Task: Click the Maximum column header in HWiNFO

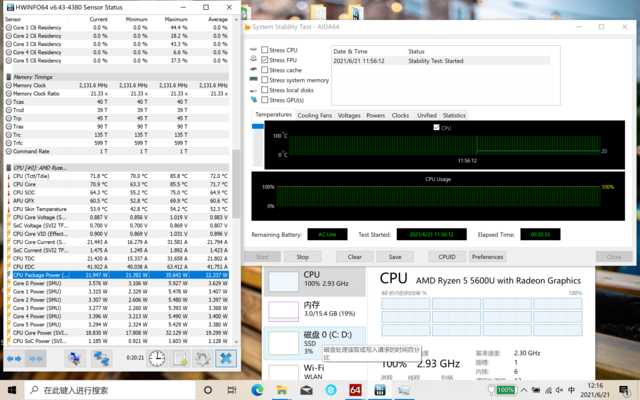Action: (176, 19)
